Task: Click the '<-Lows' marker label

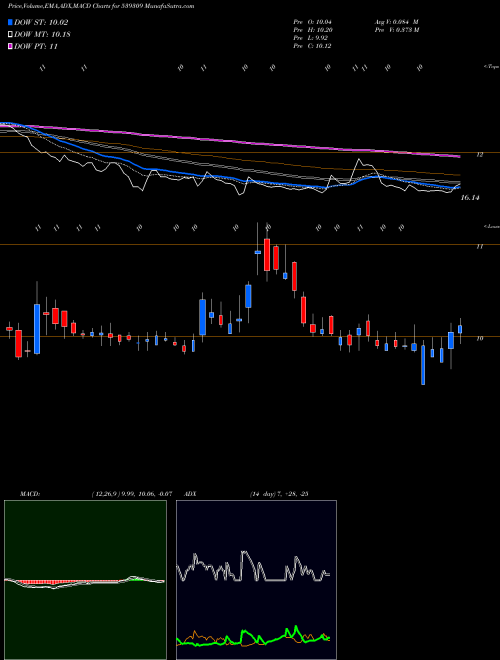Action: point(491,226)
